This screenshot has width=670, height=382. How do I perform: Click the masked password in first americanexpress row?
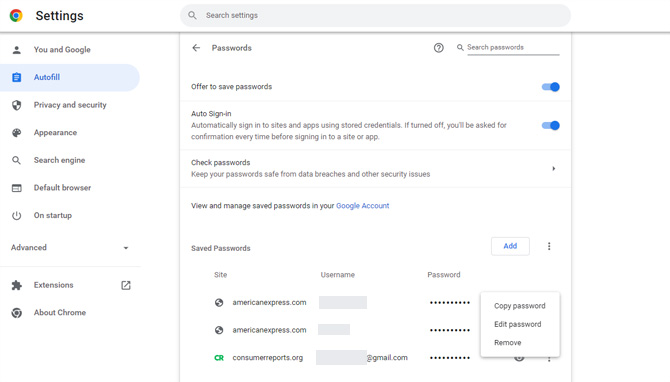[x=450, y=303]
